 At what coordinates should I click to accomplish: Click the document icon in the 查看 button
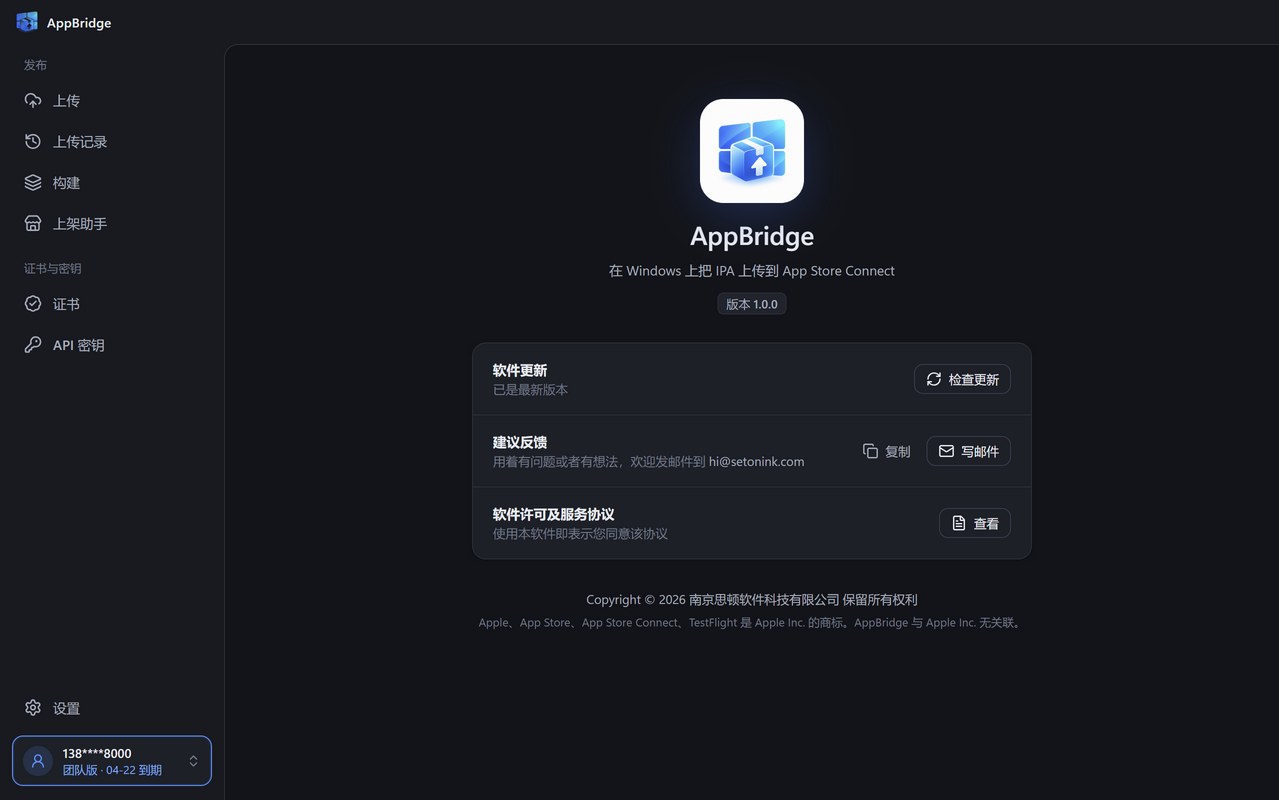[959, 523]
